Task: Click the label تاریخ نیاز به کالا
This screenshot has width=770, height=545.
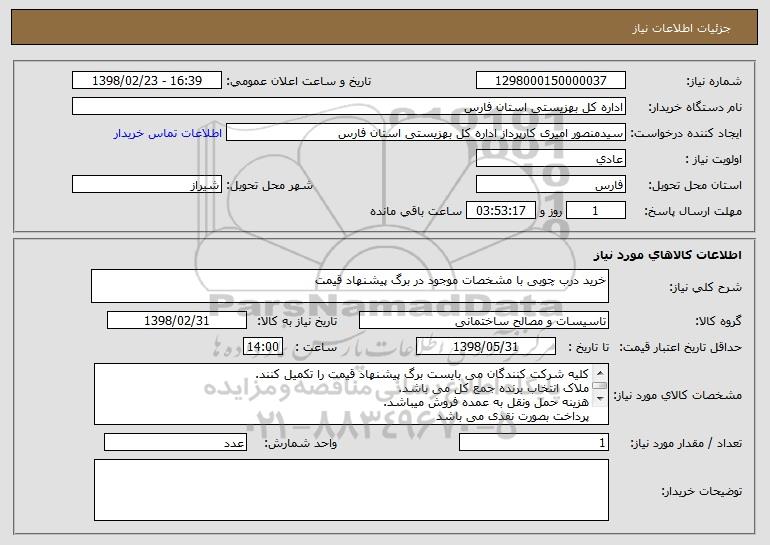Action: point(297,321)
